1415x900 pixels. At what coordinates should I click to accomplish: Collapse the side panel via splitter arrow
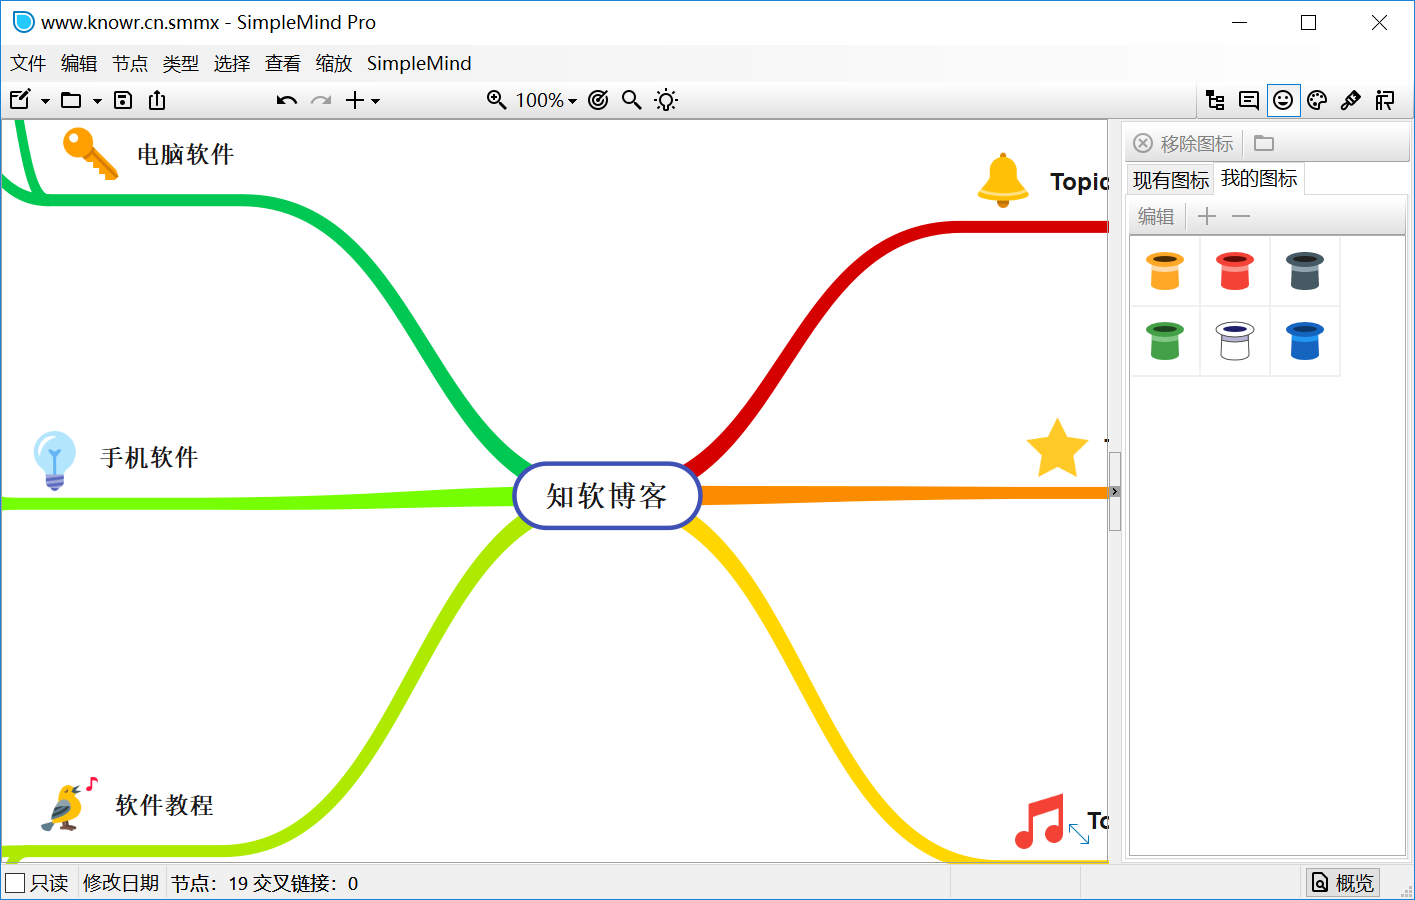(1114, 491)
